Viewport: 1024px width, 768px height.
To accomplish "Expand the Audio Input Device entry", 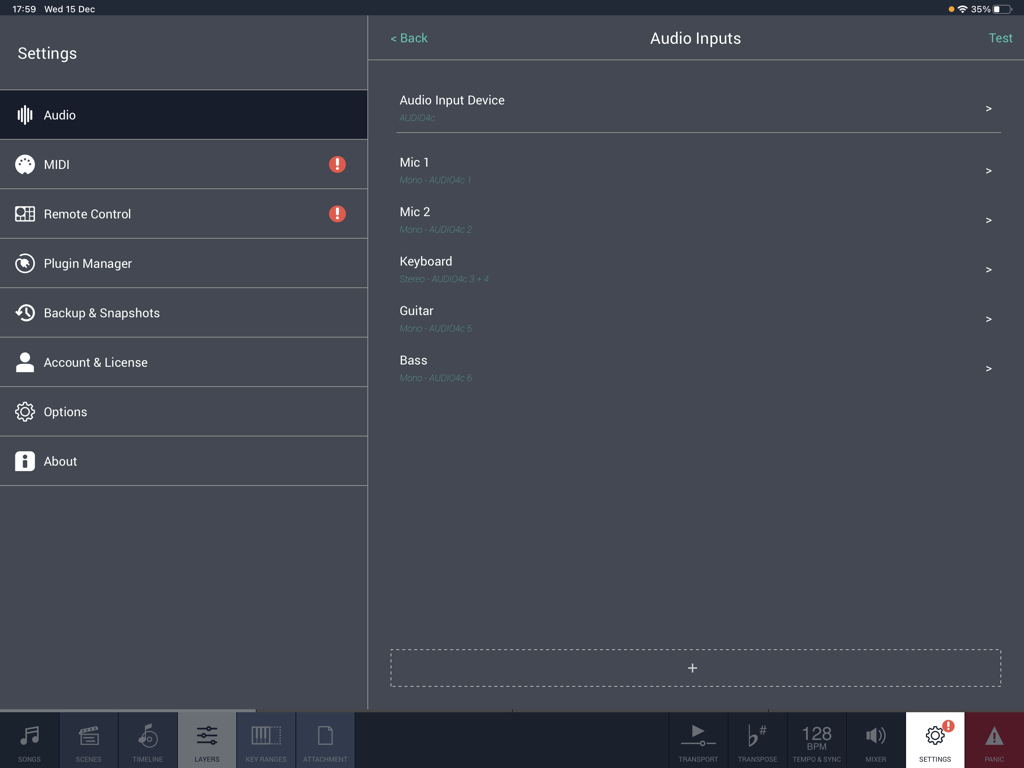I will pyautogui.click(x=988, y=108).
